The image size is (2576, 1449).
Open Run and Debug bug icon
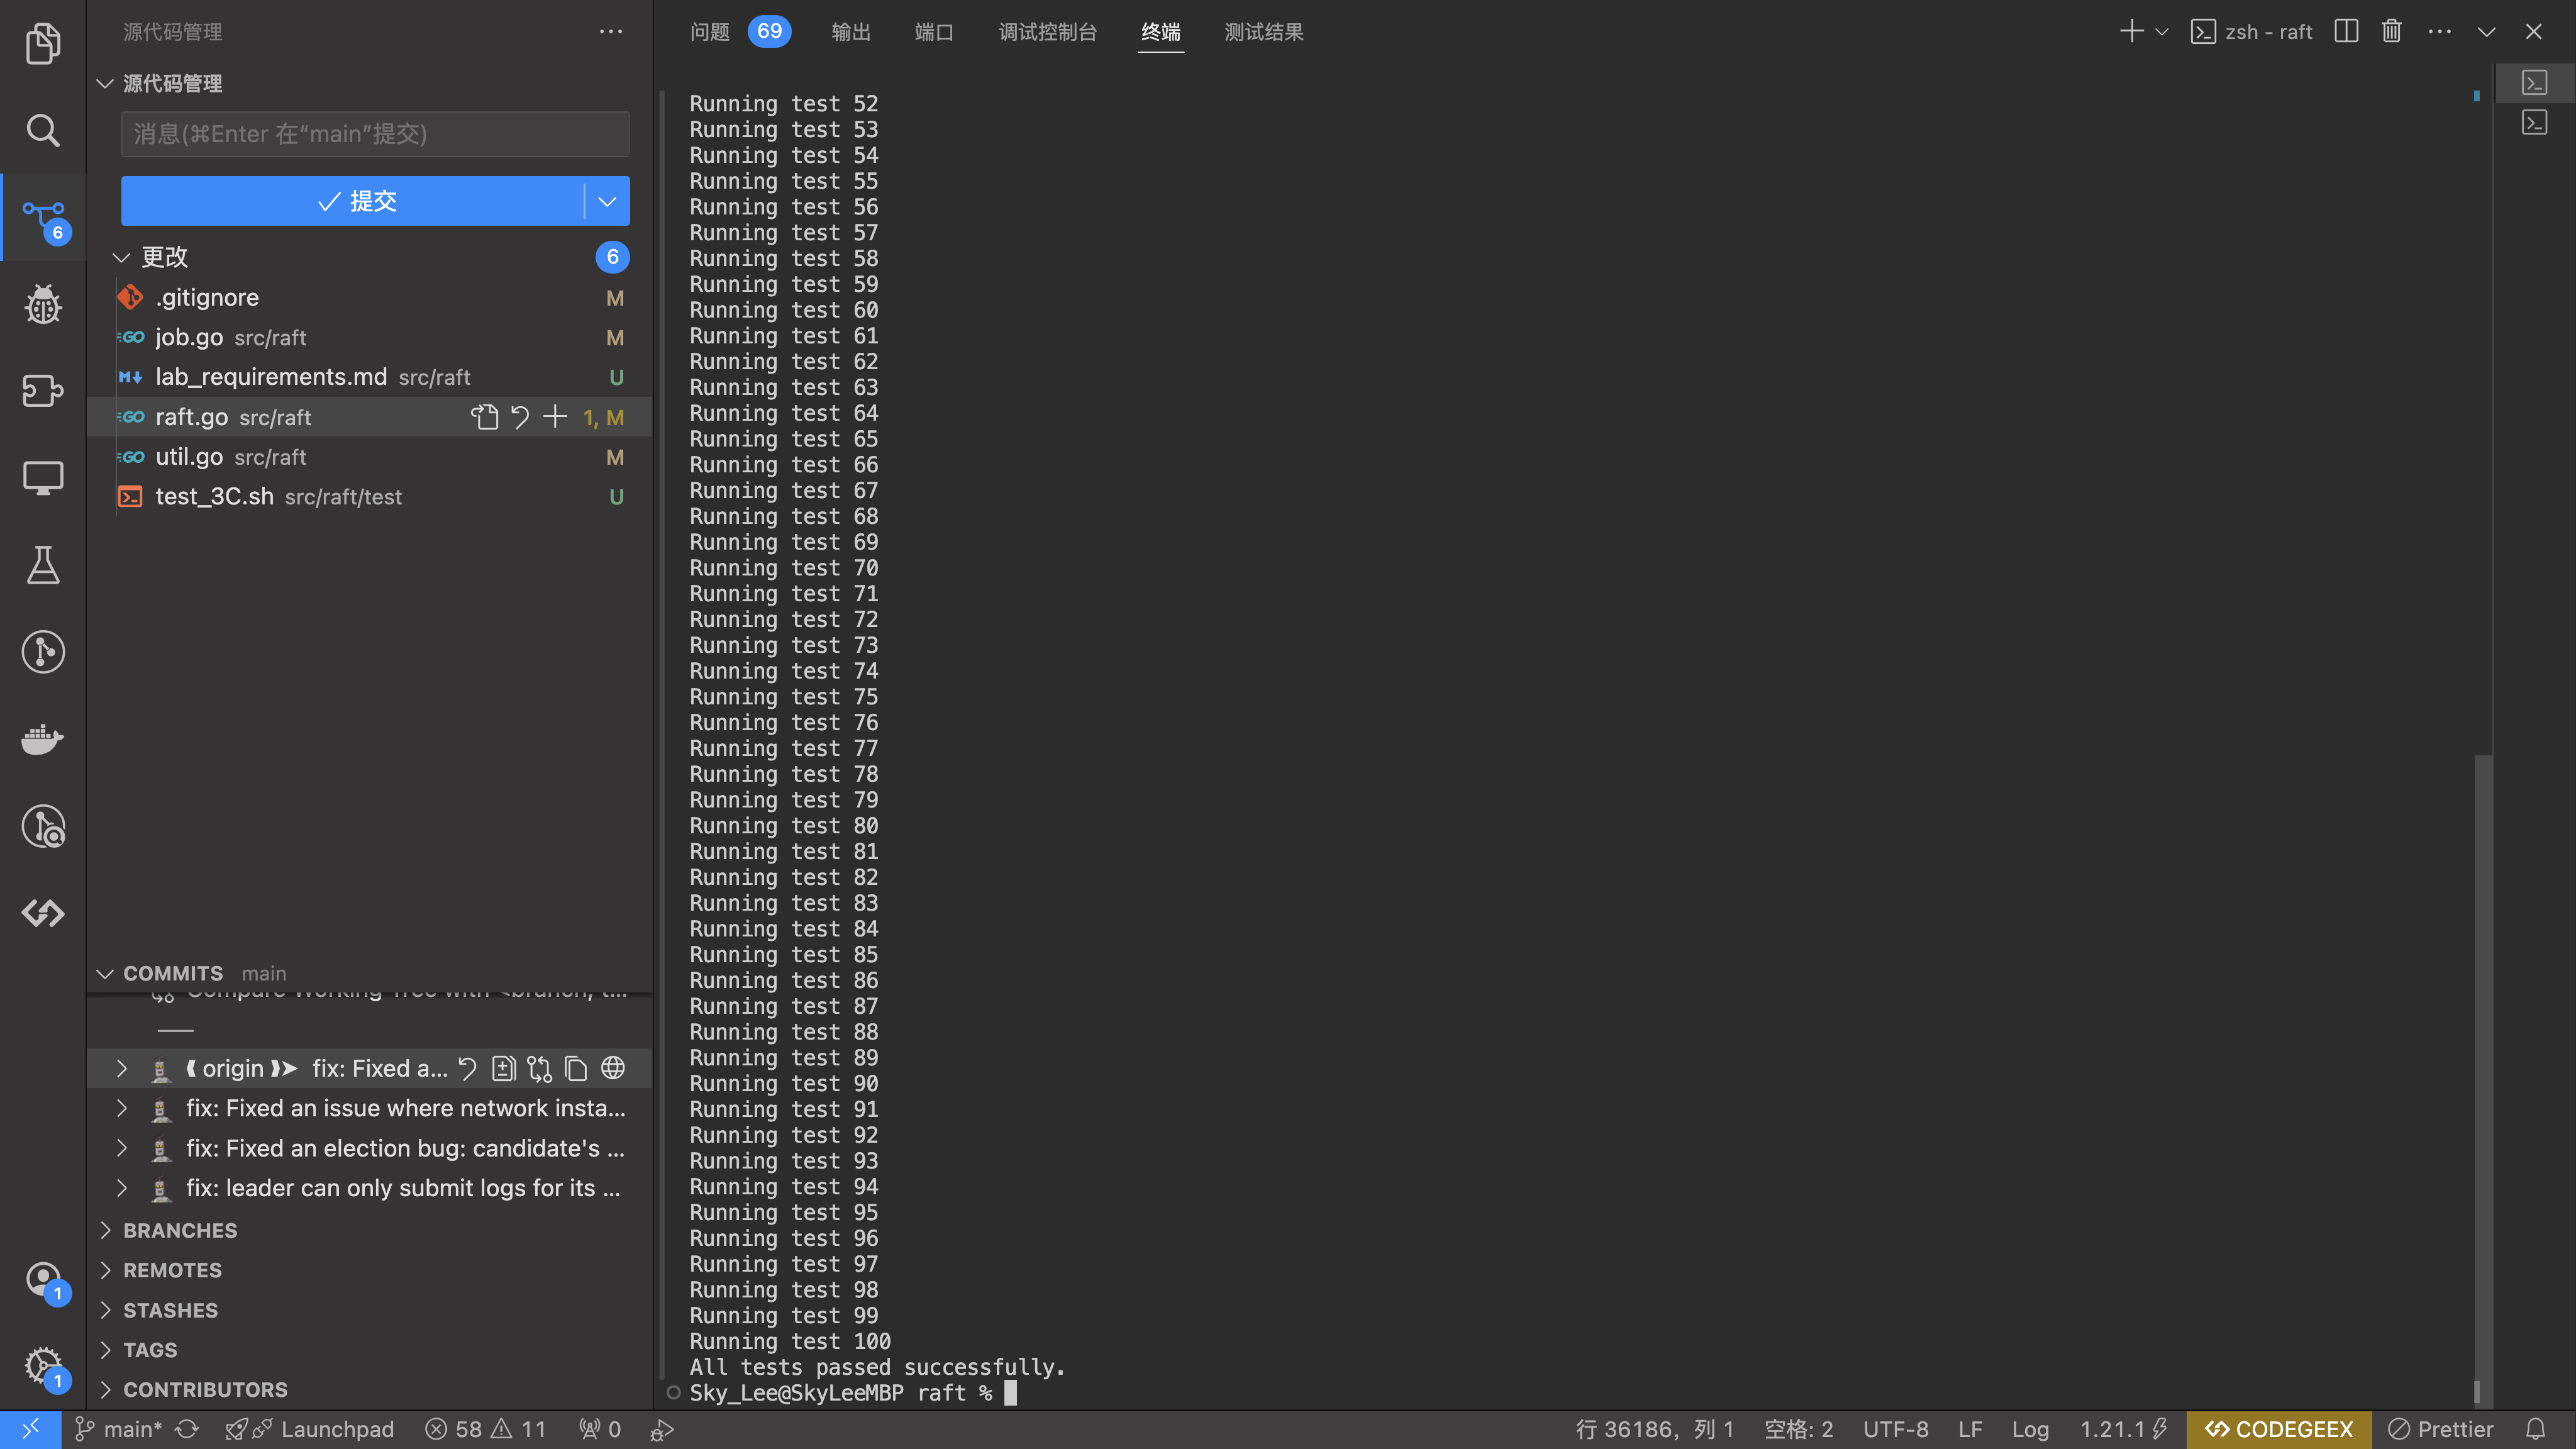(x=43, y=304)
